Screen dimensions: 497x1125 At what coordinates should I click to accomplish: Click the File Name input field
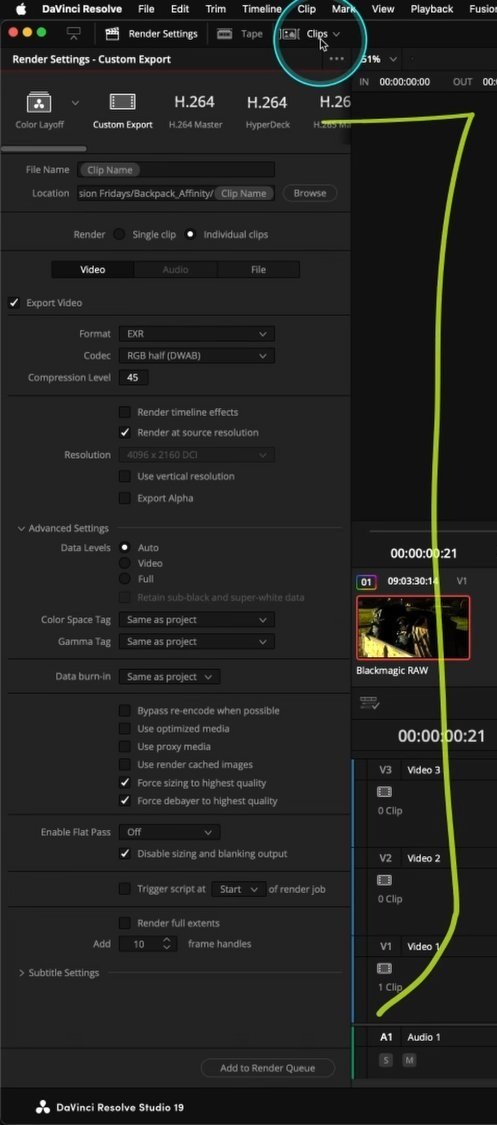pos(176,170)
